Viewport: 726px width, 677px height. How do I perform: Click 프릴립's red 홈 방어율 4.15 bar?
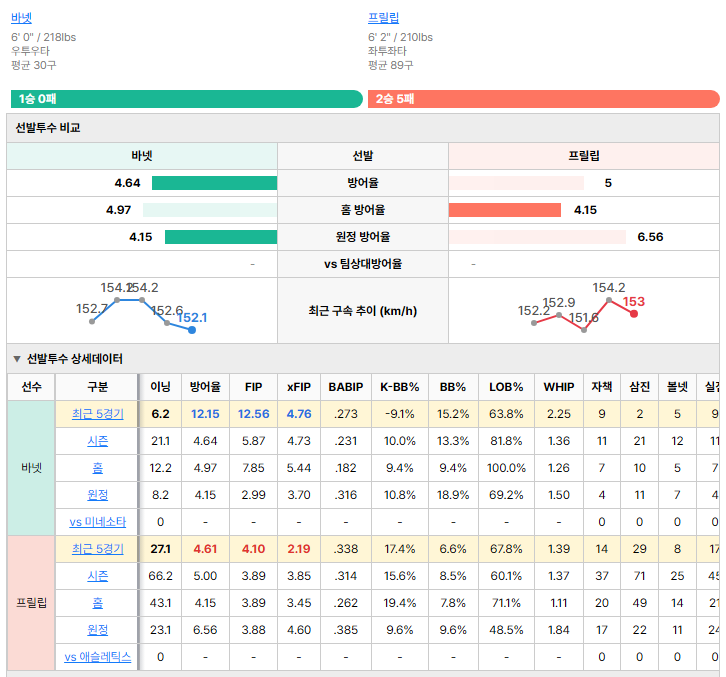tap(505, 210)
